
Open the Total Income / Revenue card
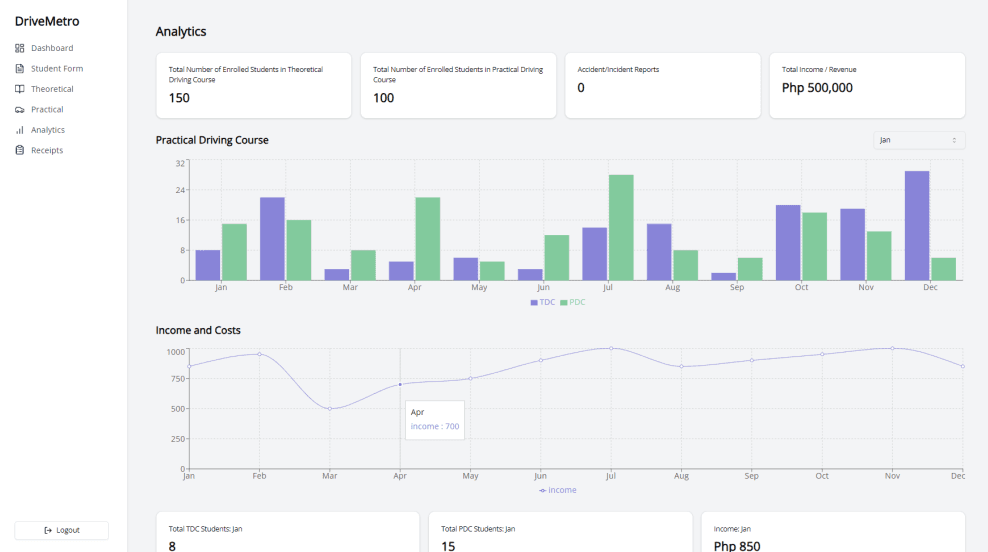[866, 85]
